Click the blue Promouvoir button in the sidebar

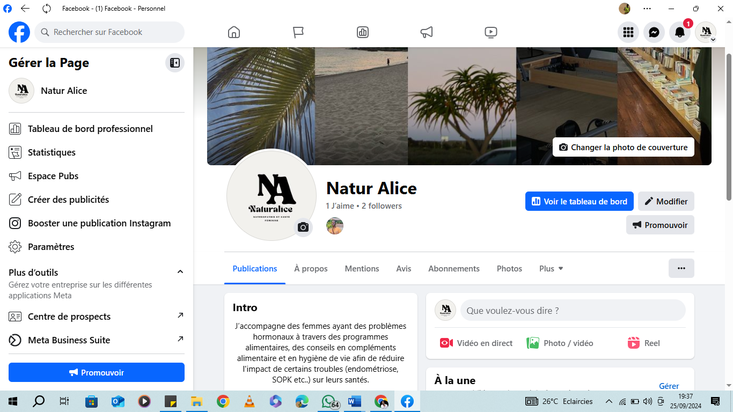coord(96,372)
